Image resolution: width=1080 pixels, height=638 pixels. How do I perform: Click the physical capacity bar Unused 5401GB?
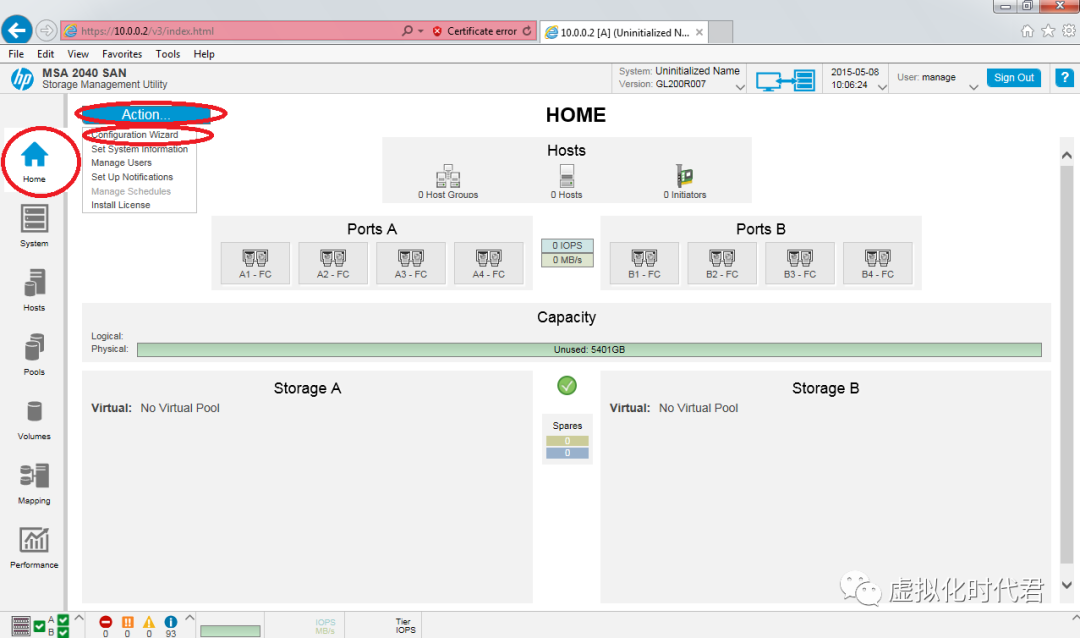pyautogui.click(x=589, y=350)
